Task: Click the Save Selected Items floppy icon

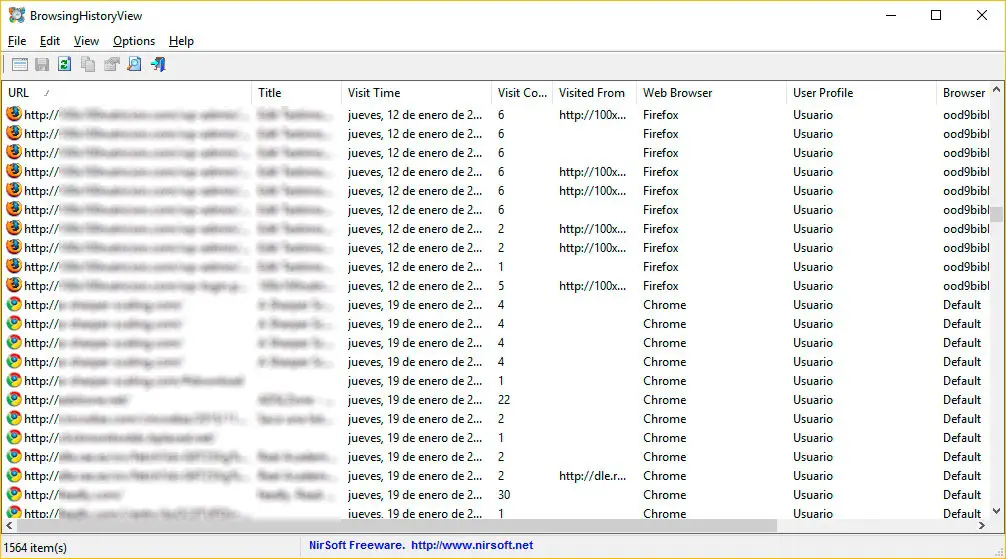Action: [42, 64]
